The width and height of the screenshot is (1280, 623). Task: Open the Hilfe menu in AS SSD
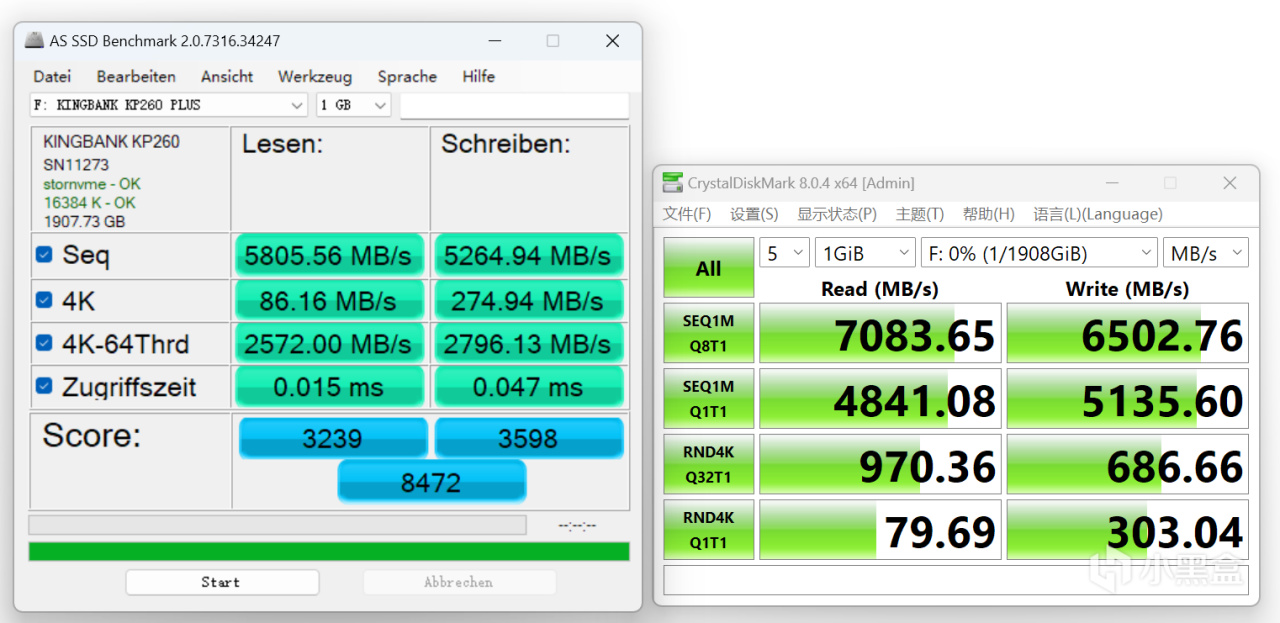pos(479,76)
